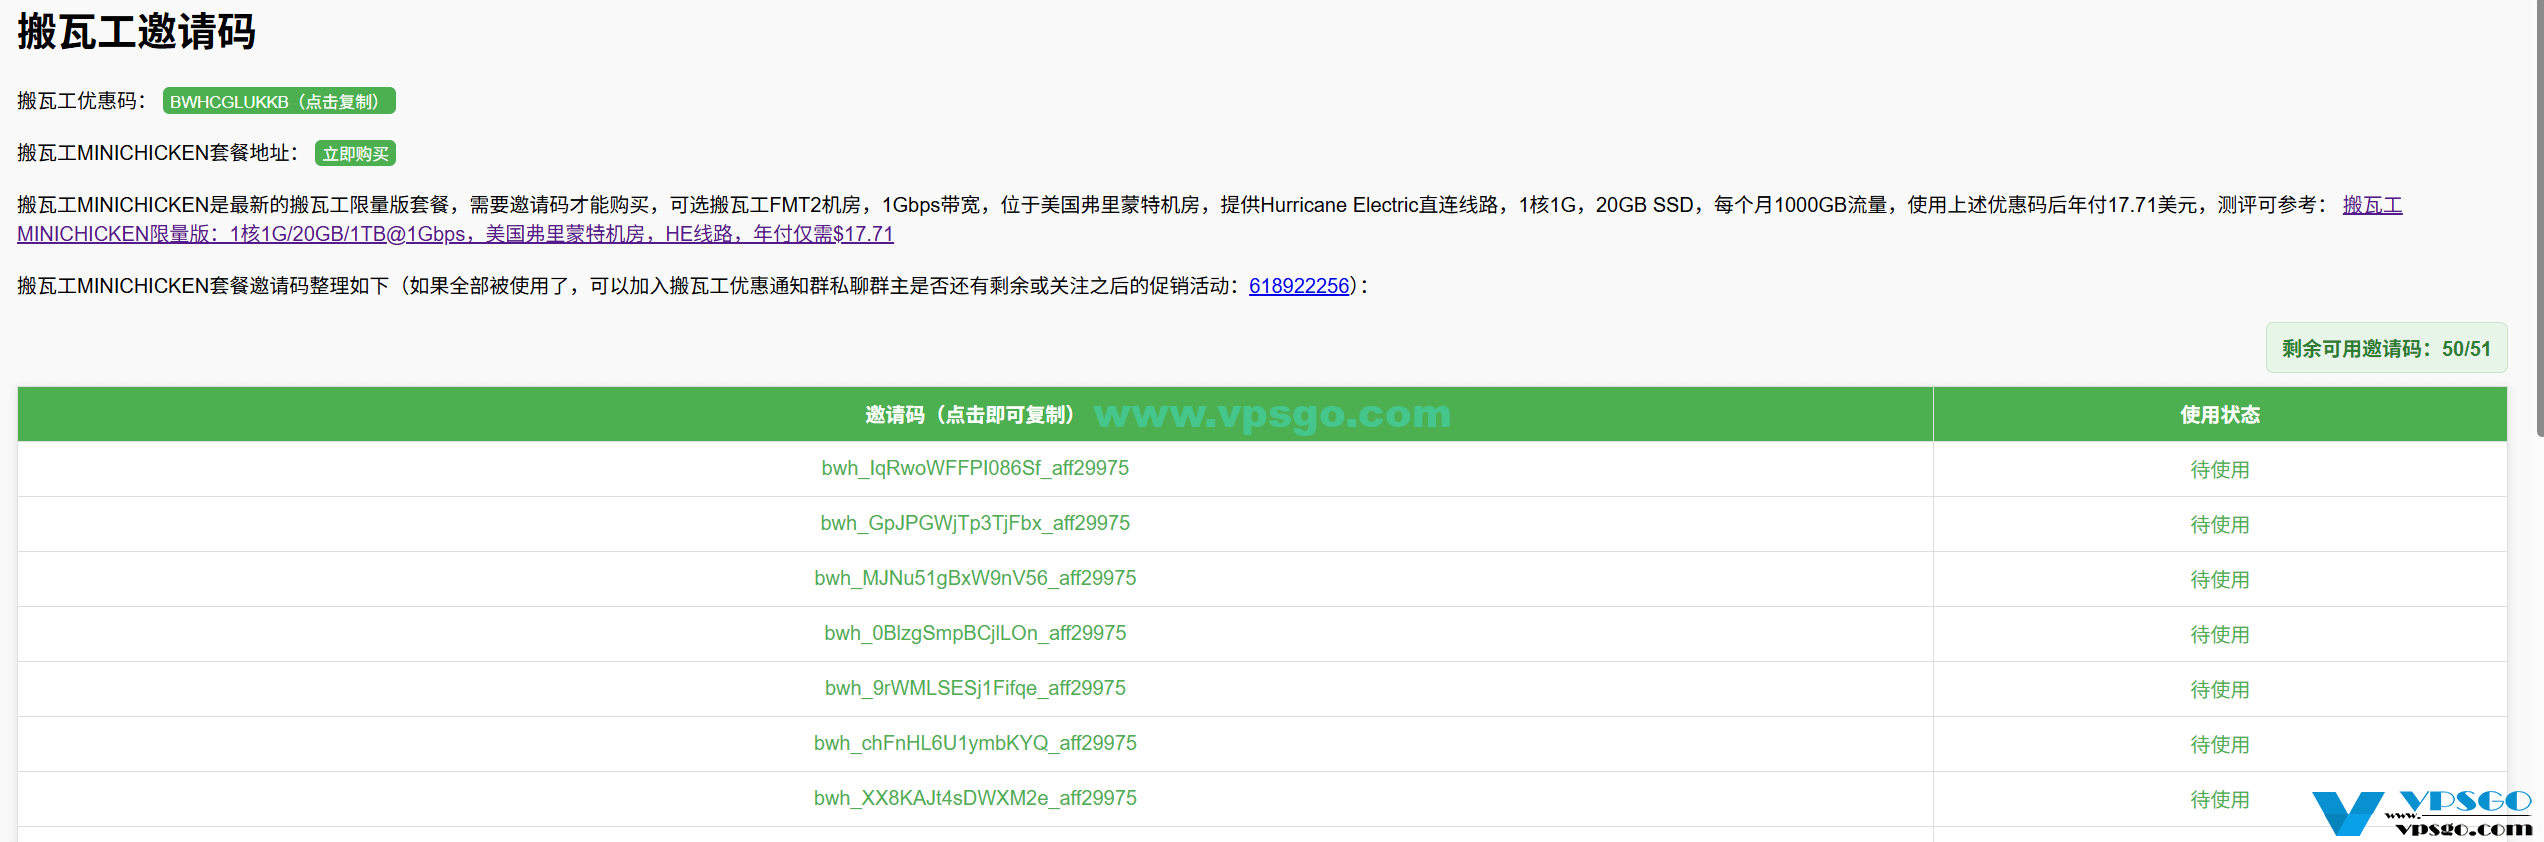This screenshot has width=2544, height=842.
Task: Click 待使用 status for bwh_chFnHL6U1ymbKYQ row
Action: (2220, 744)
